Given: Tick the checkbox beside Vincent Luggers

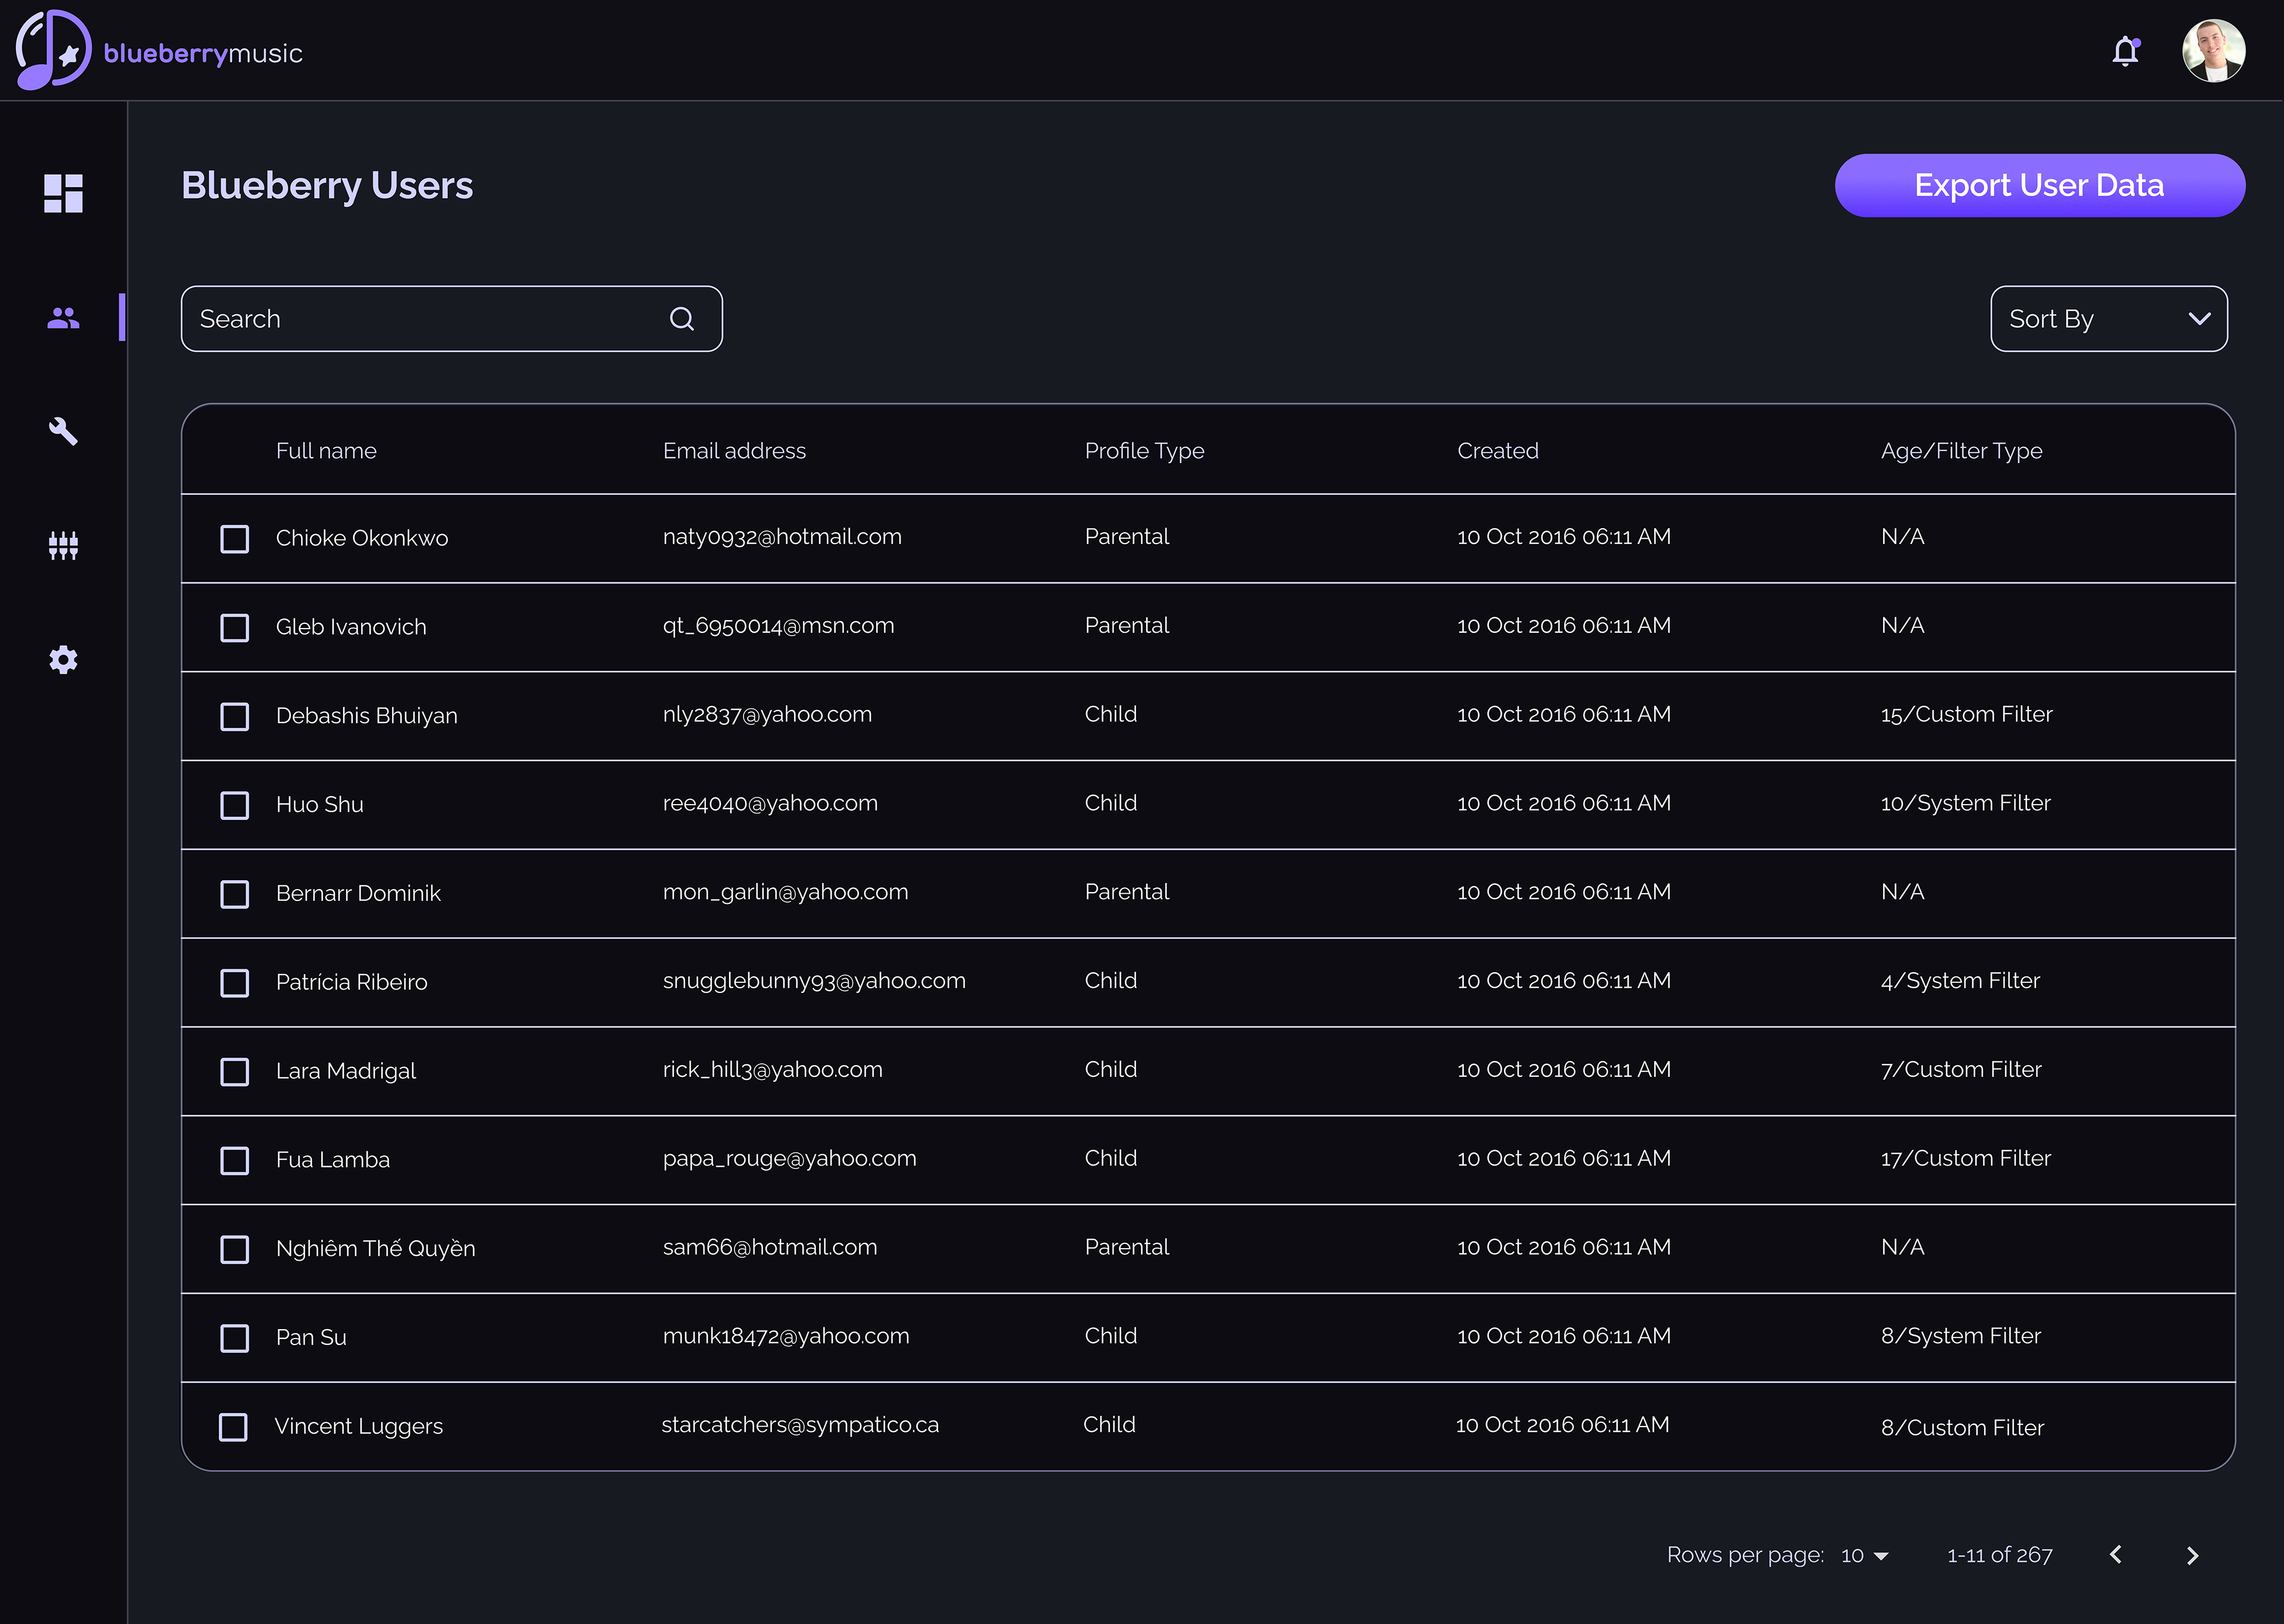Looking at the screenshot, I should (x=233, y=1427).
